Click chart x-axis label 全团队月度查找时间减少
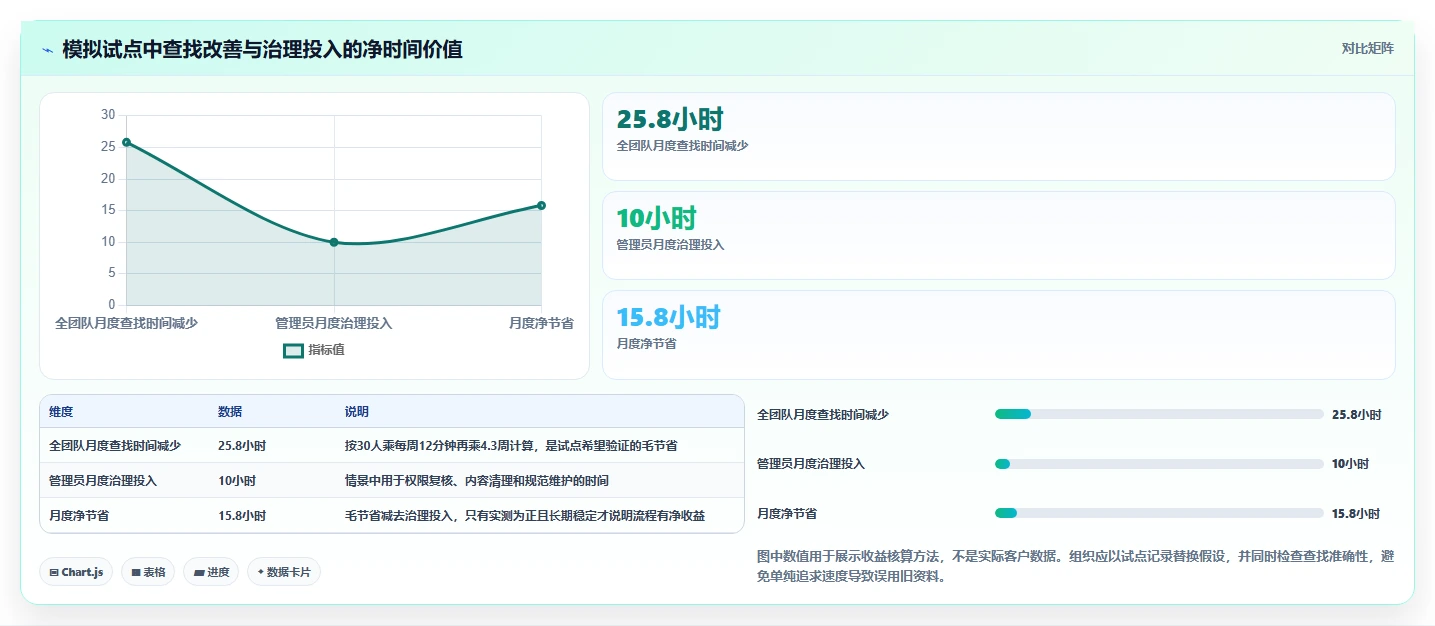1435x626 pixels. 126,323
